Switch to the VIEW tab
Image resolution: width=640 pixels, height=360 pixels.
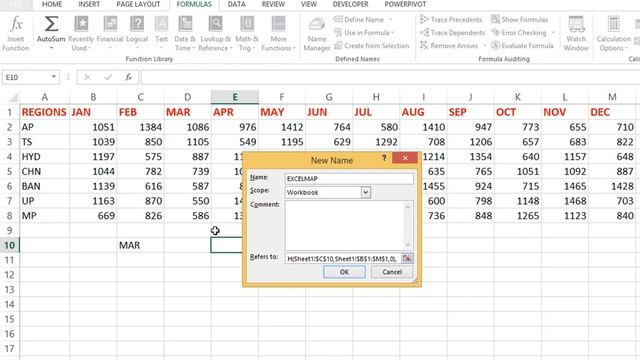309,4
